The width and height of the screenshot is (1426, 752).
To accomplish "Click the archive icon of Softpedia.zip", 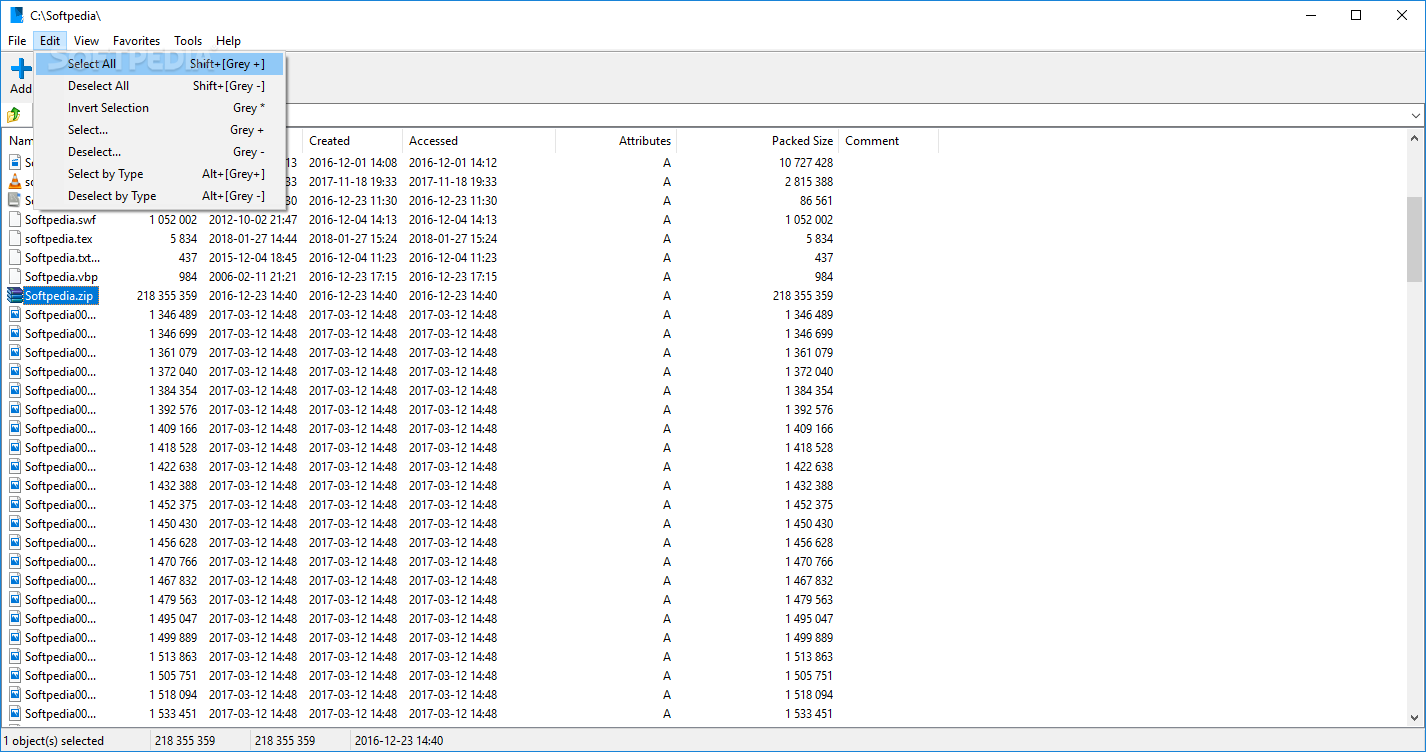I will pyautogui.click(x=15, y=295).
